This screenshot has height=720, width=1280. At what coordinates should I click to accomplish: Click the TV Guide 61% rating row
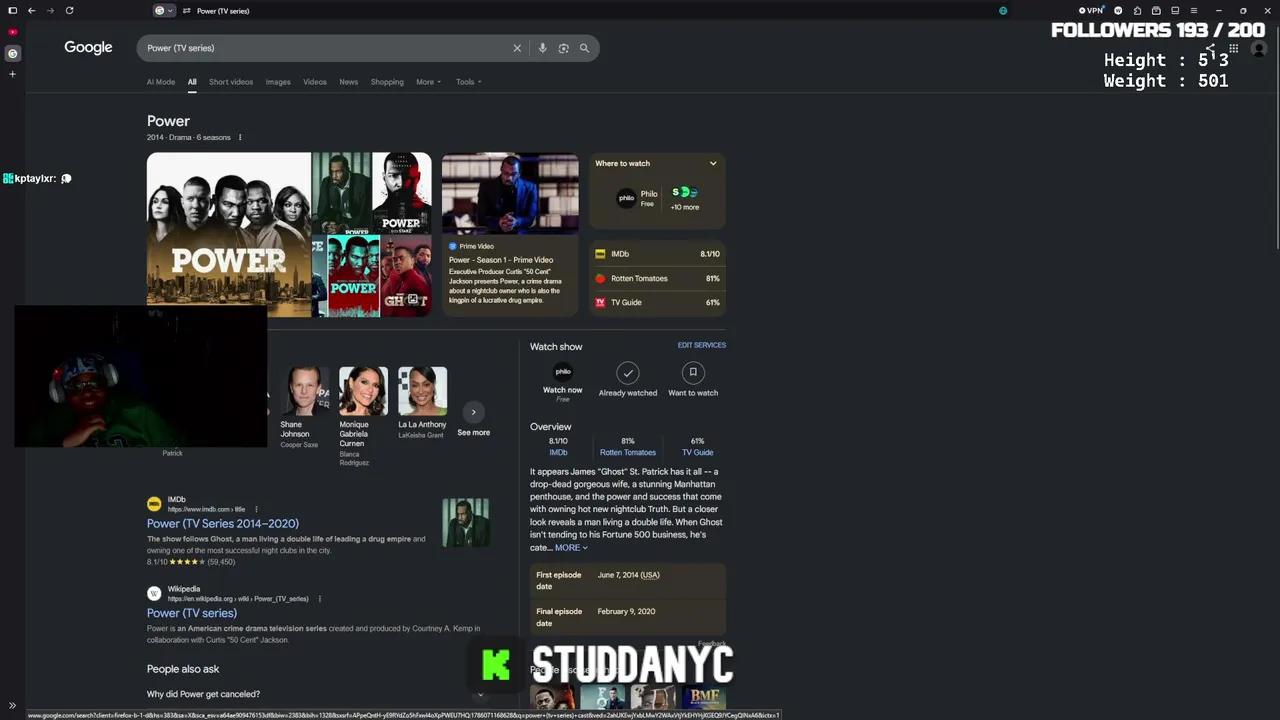[657, 302]
